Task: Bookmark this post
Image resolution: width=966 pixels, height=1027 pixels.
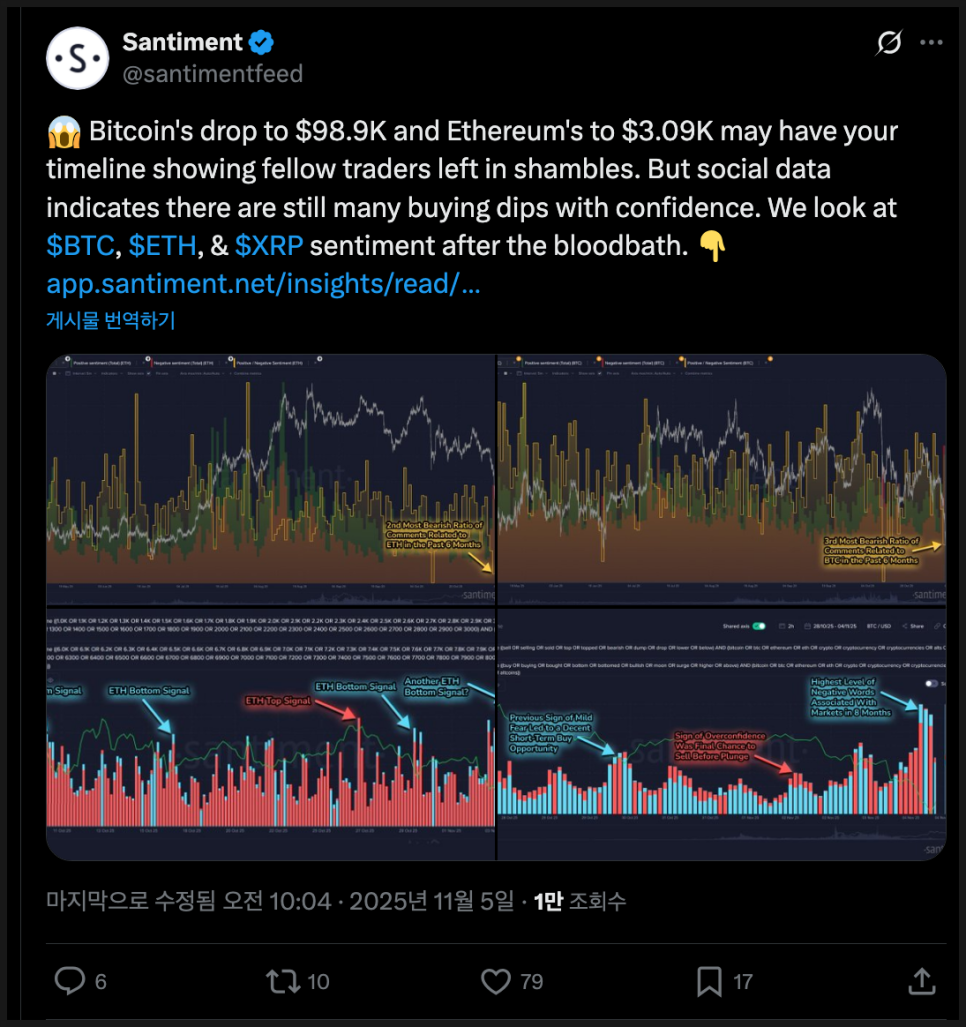Action: click(709, 981)
